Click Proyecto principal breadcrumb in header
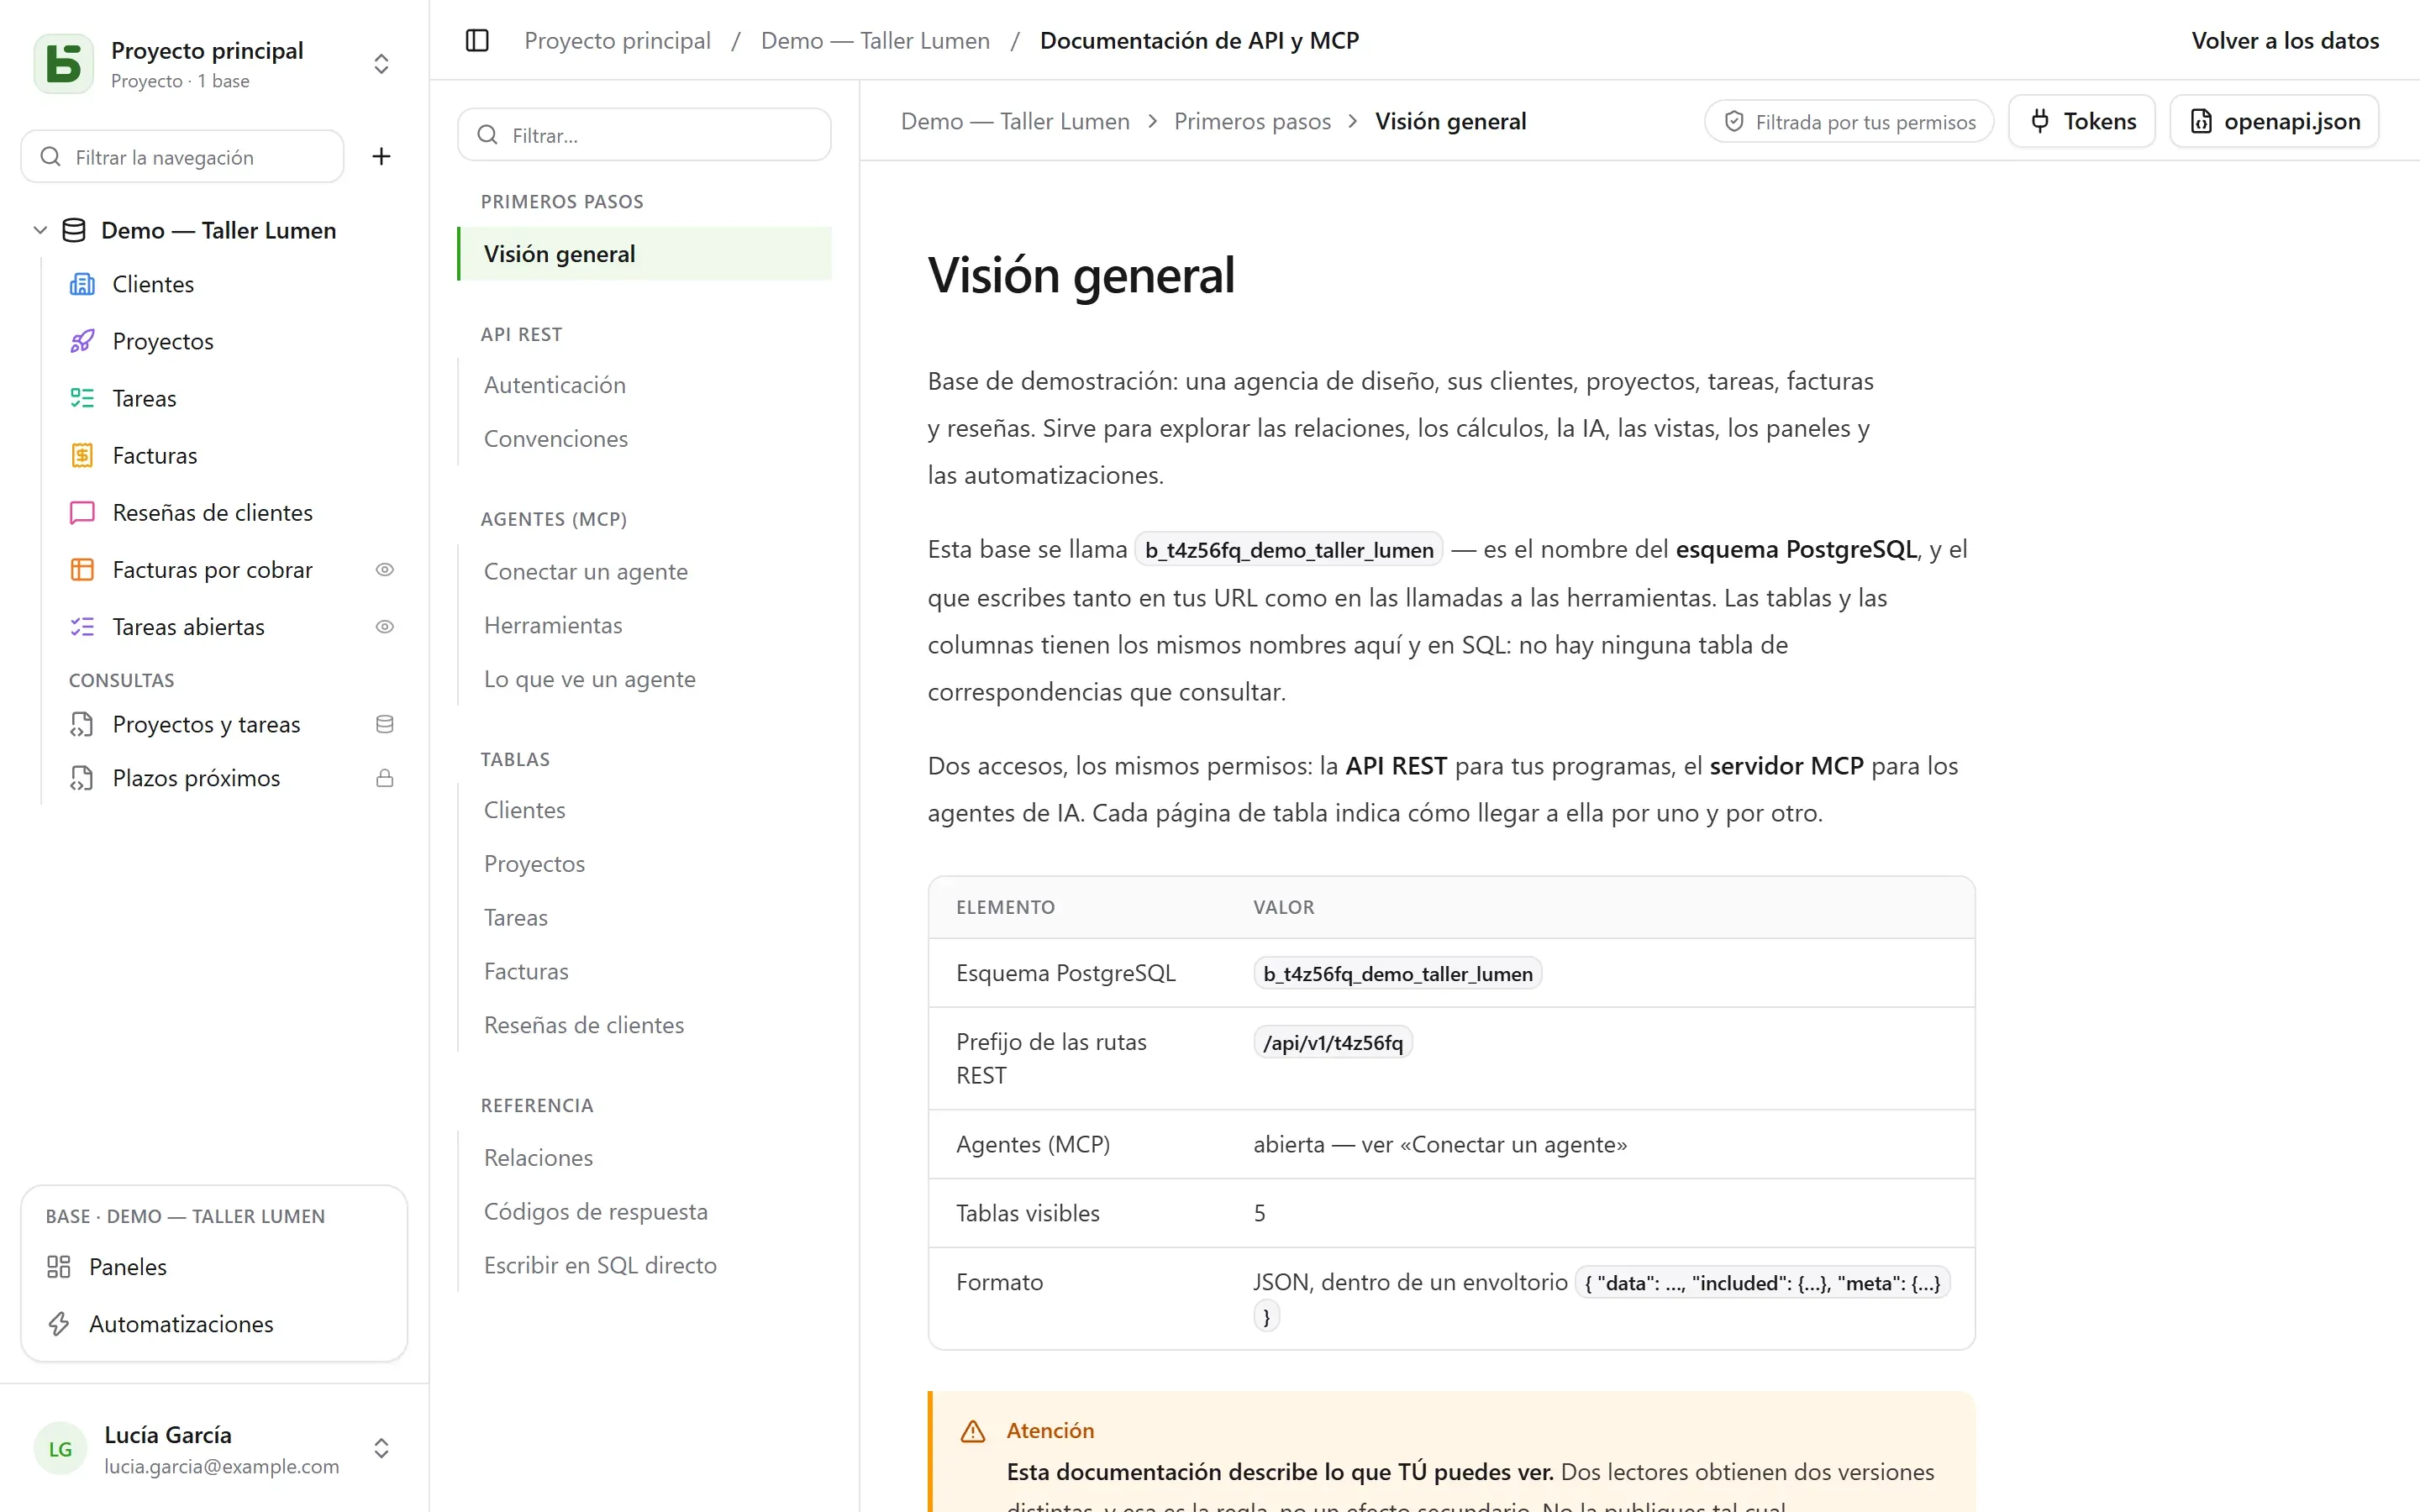 (617, 41)
